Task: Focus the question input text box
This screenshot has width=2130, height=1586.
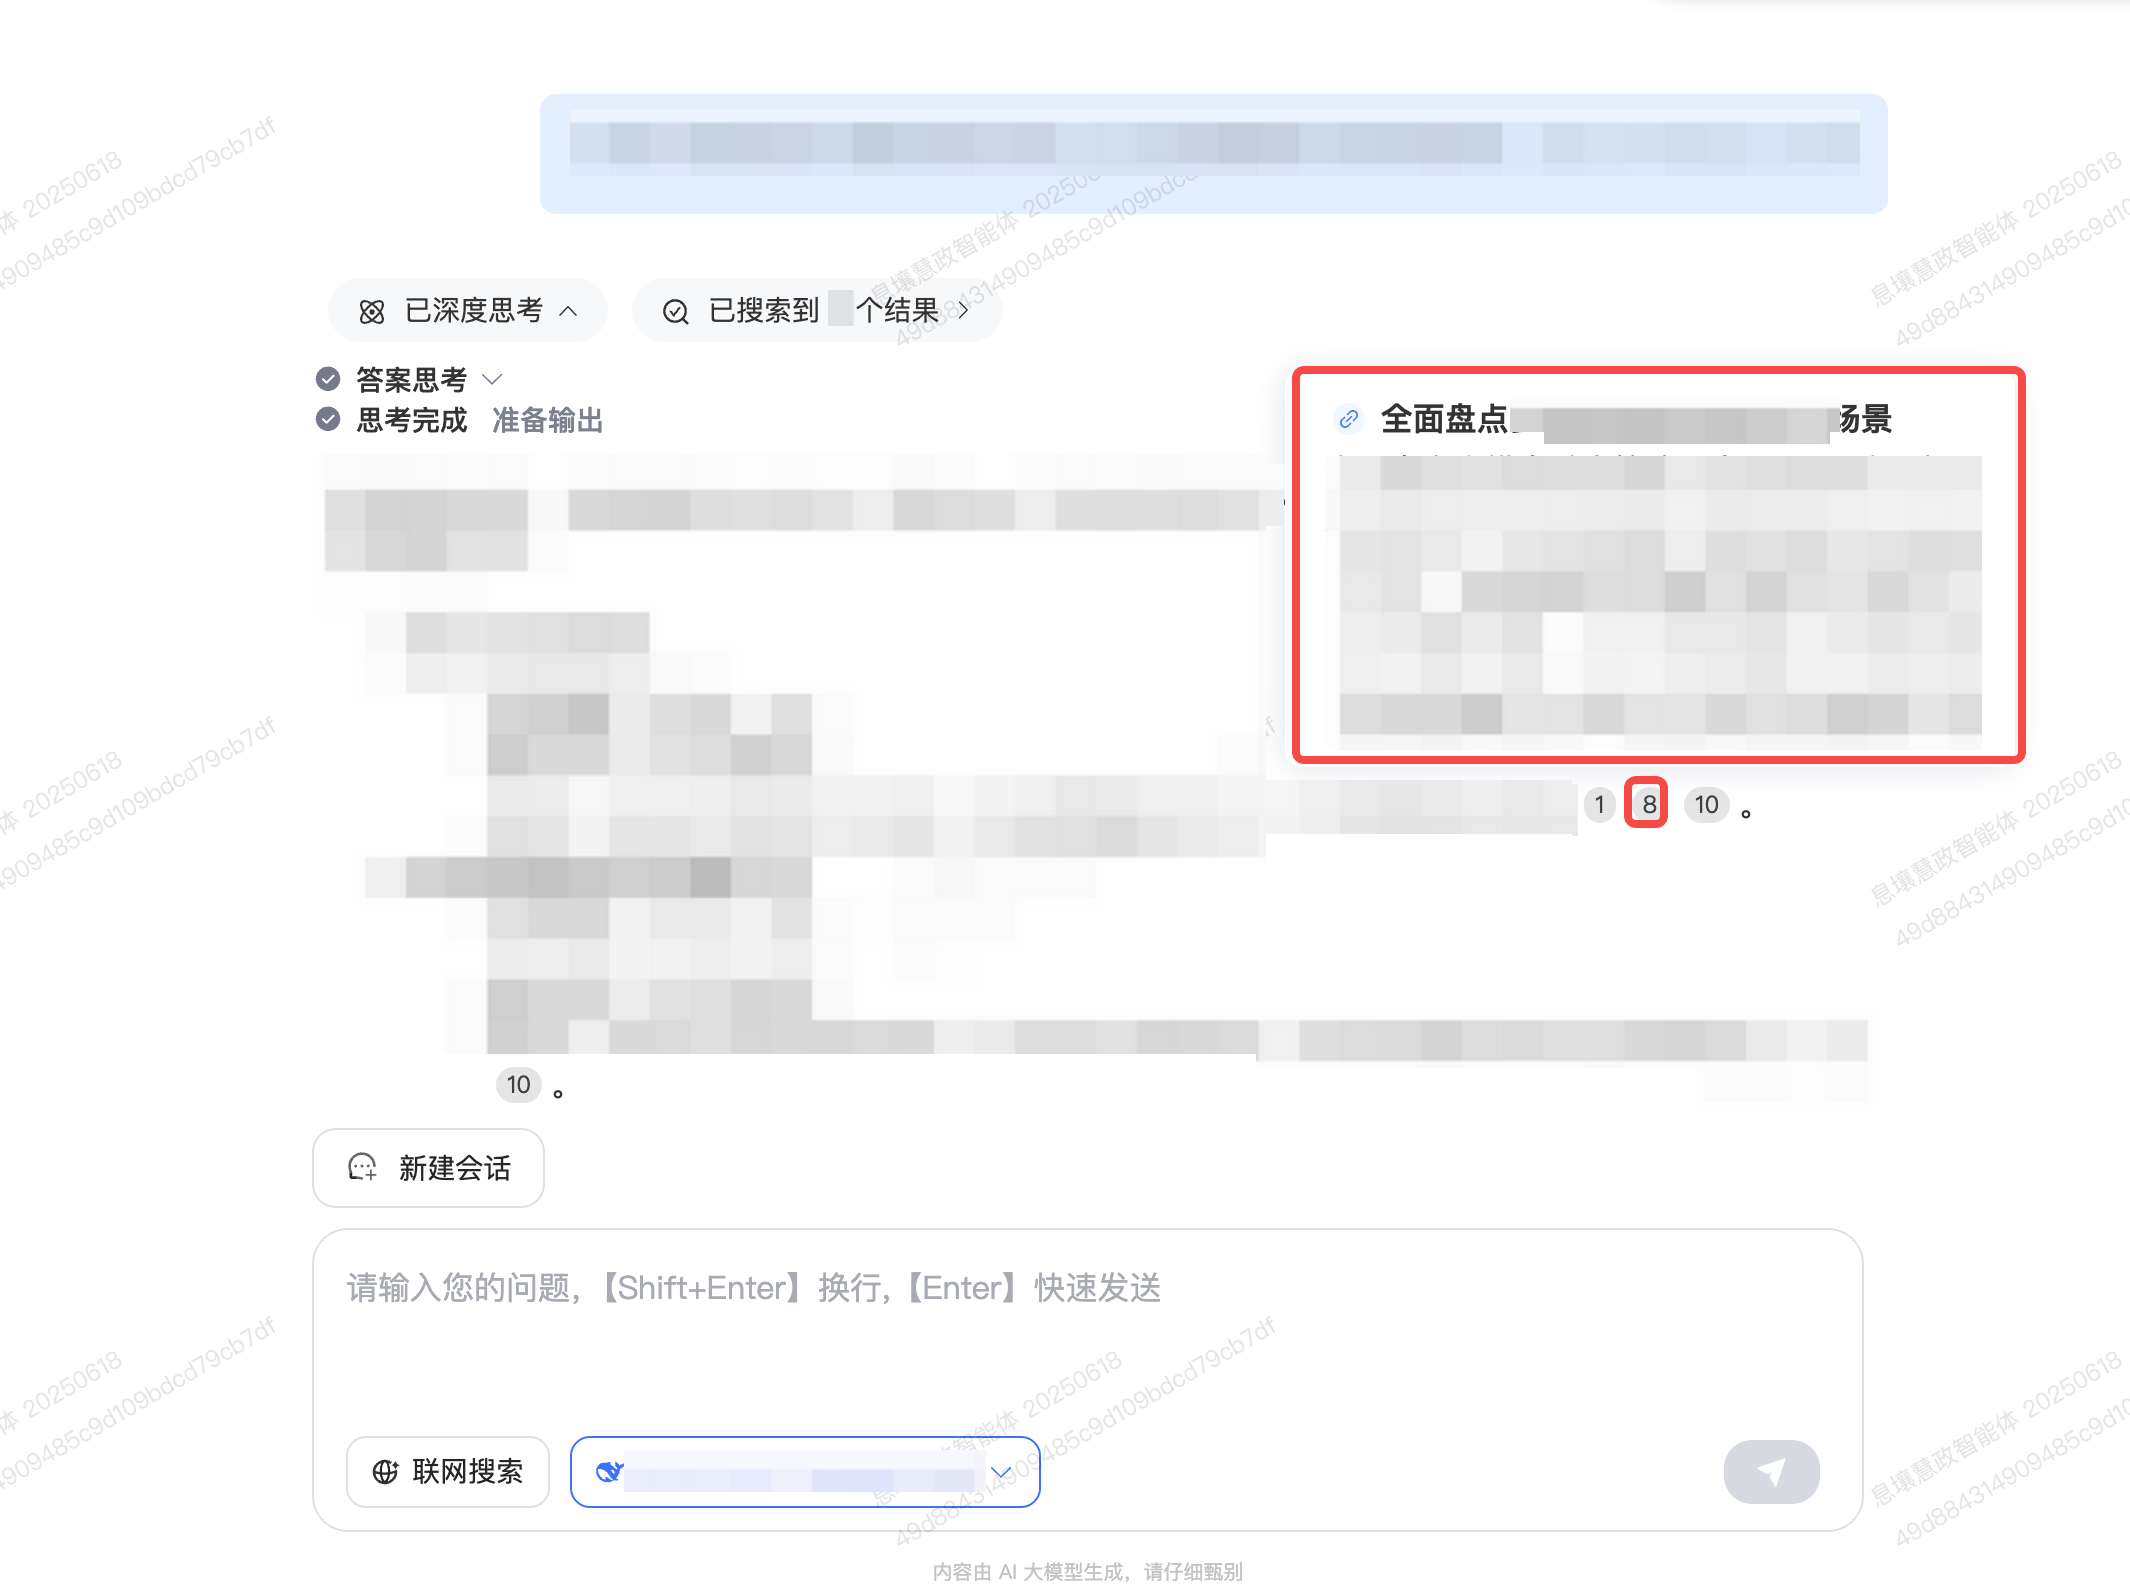Action: tap(1088, 1330)
